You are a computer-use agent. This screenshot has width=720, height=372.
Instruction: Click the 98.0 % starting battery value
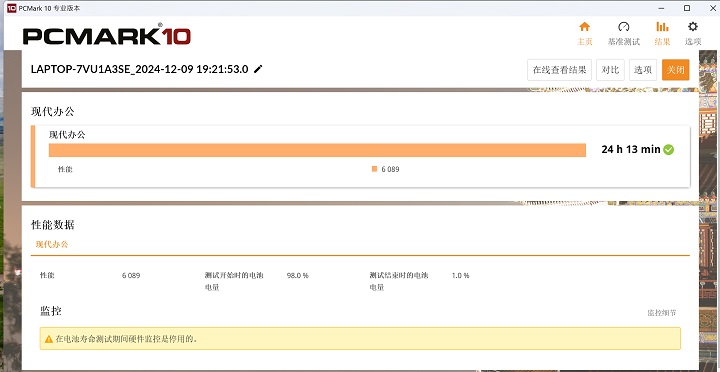(x=298, y=276)
